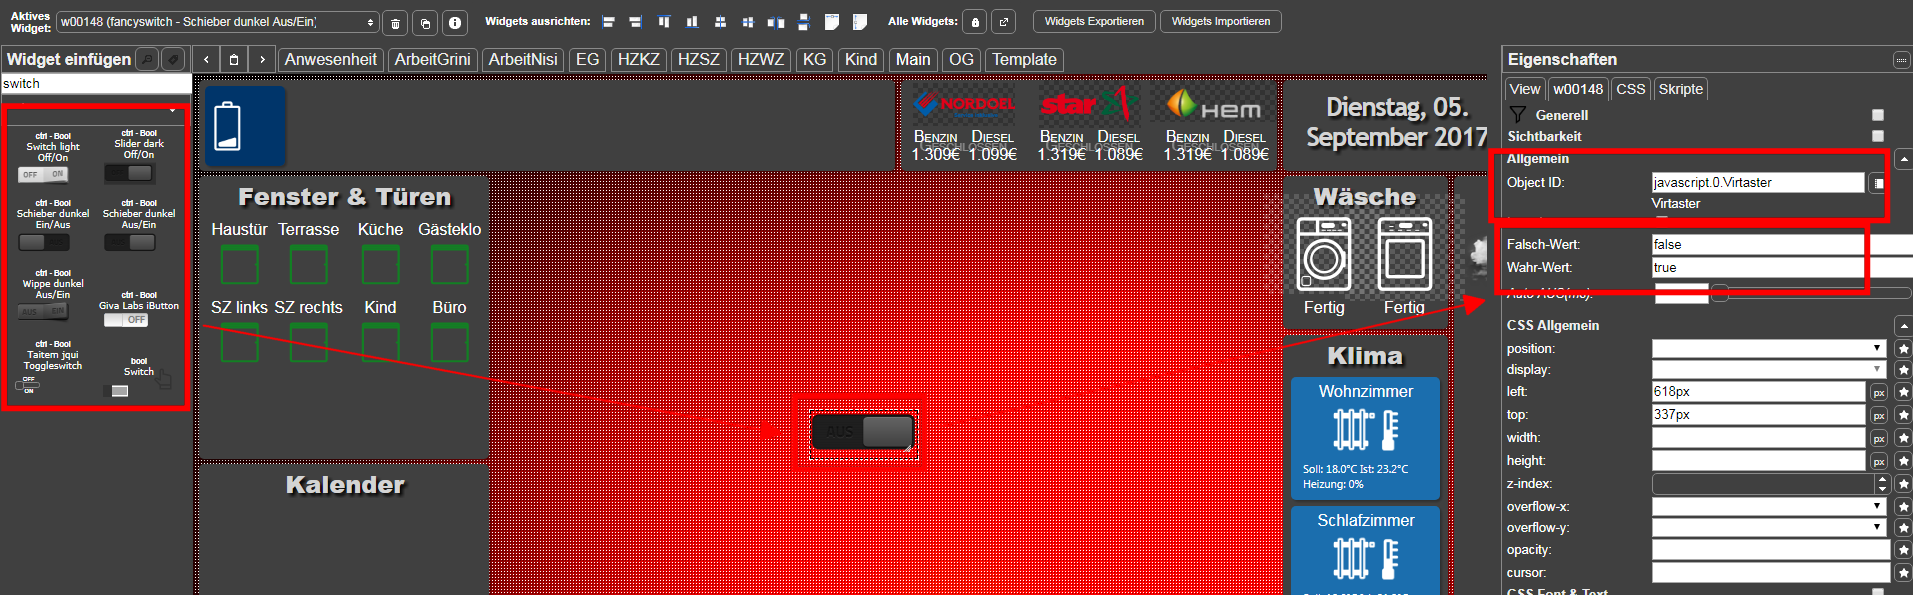Click the Wohnzimmer climate tile
The width and height of the screenshot is (1913, 595).
pos(1365,438)
